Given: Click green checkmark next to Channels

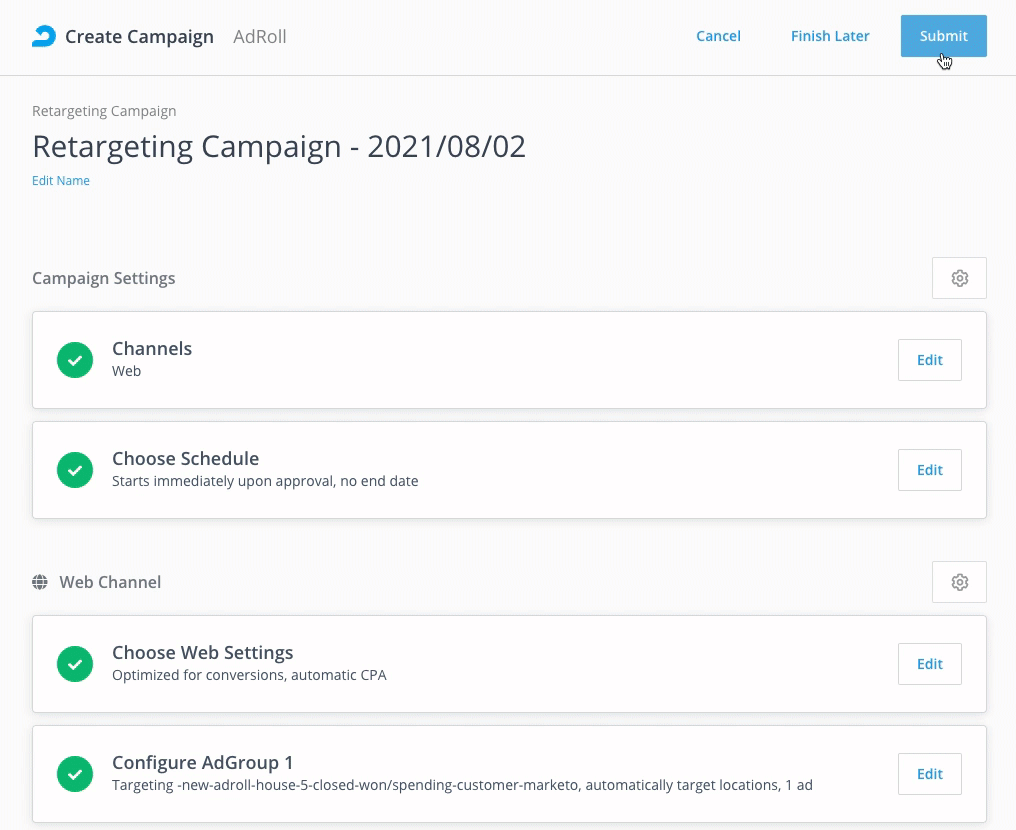Looking at the screenshot, I should 75,360.
